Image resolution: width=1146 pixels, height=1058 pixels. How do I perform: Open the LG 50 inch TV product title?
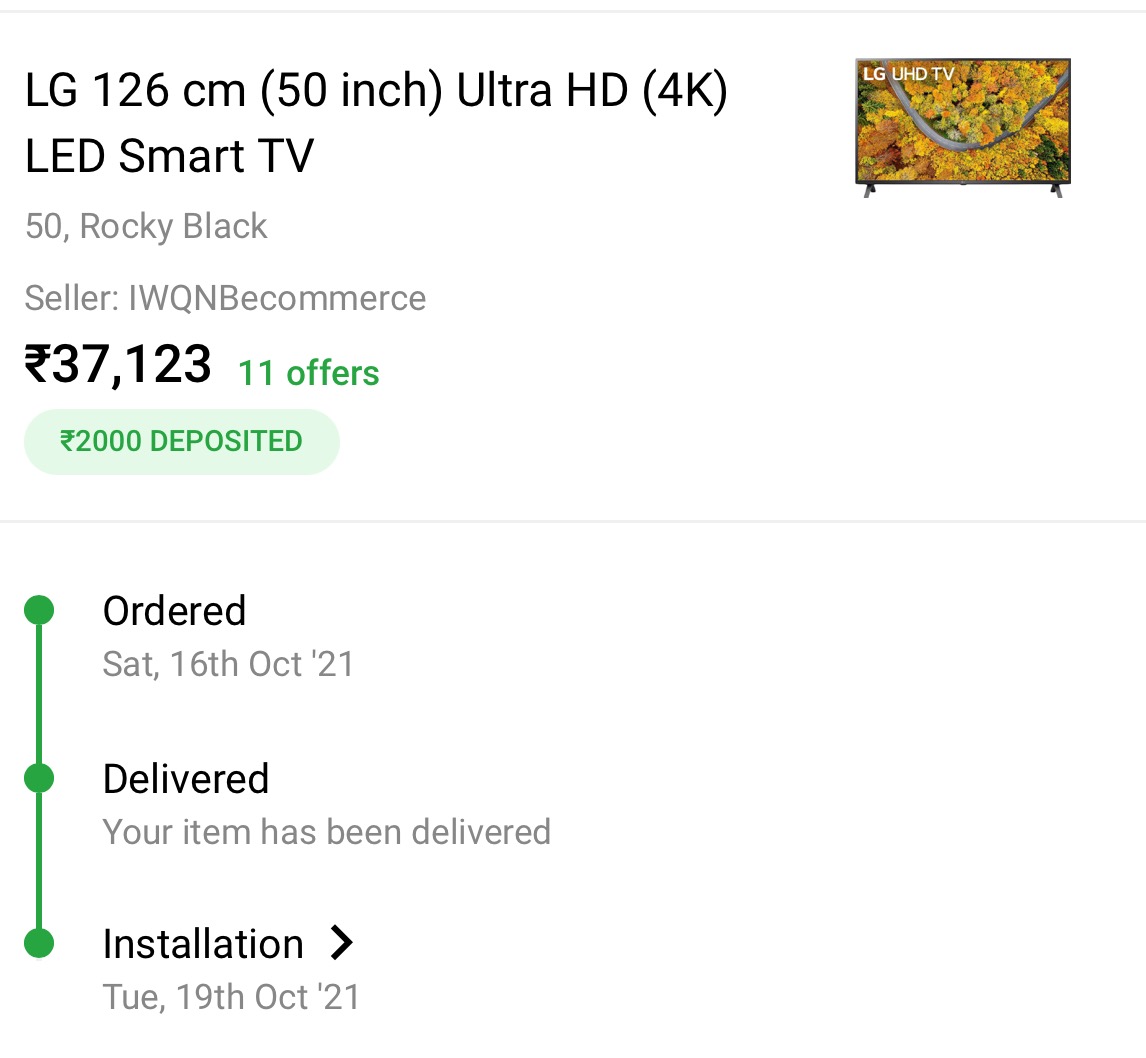point(376,124)
